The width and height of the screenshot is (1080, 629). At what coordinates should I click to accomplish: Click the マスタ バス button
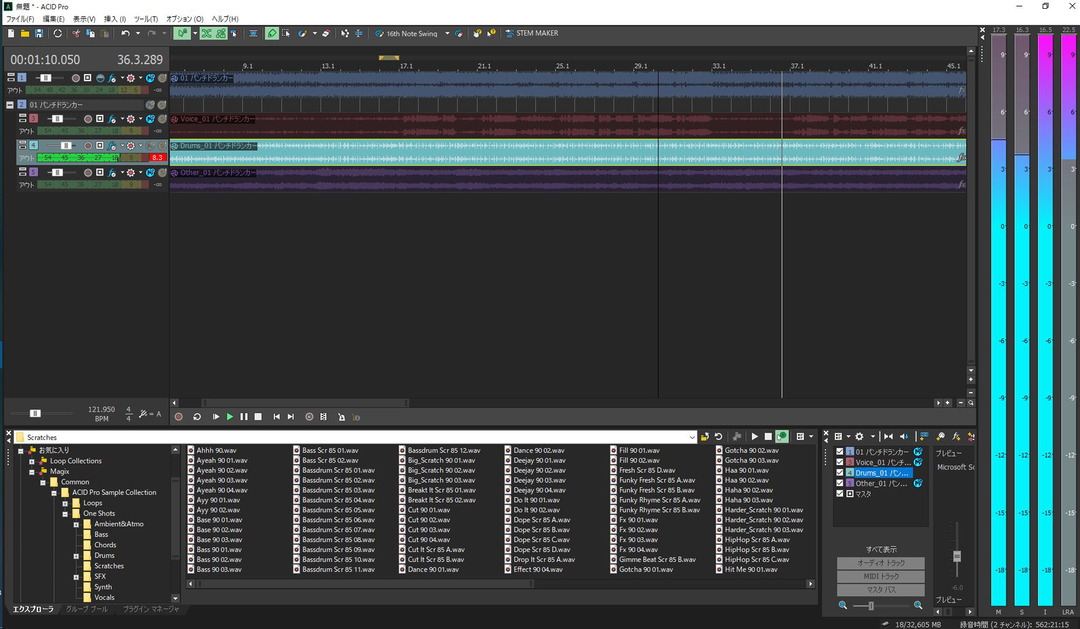point(881,590)
